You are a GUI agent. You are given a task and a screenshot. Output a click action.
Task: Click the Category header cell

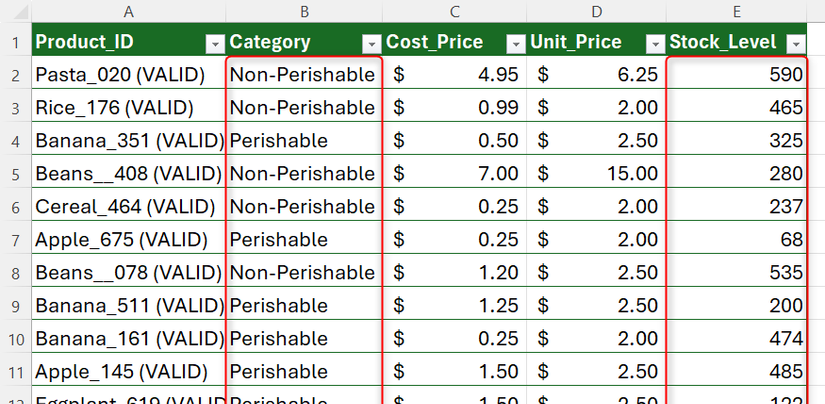click(290, 43)
